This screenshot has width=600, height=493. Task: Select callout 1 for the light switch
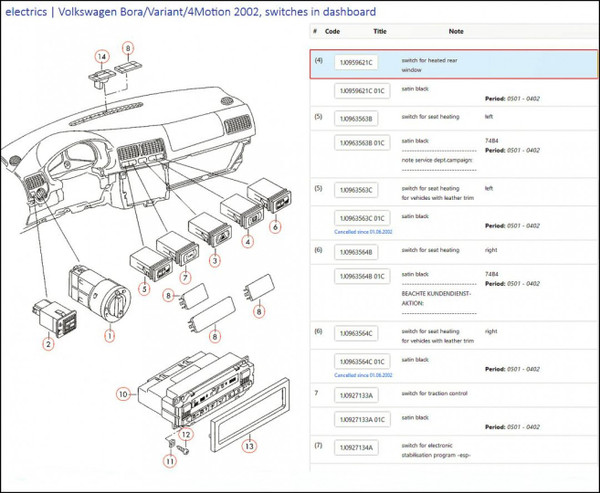coord(110,337)
